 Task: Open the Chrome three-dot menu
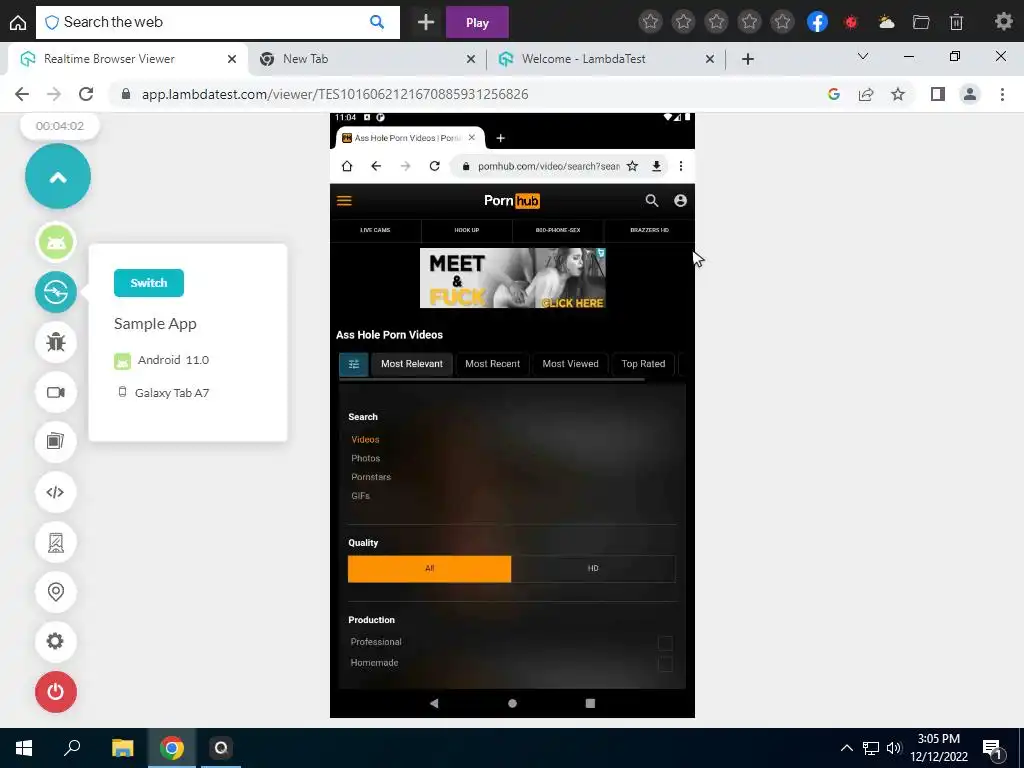[1002, 94]
